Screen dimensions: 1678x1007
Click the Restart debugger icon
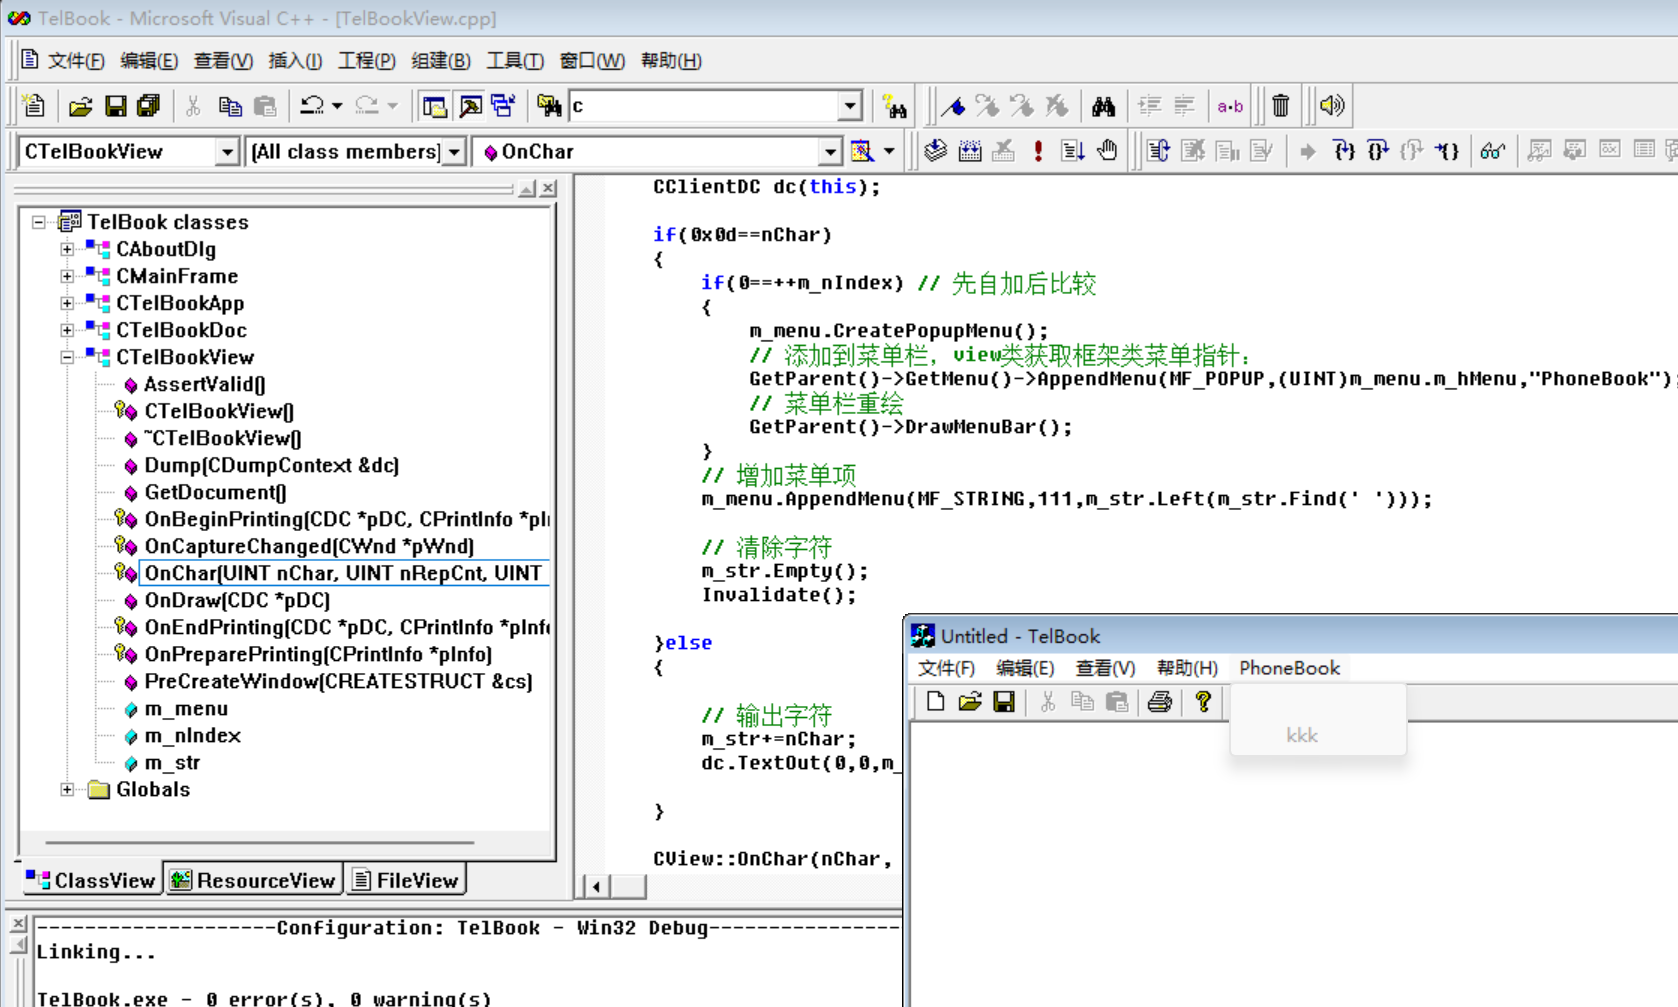pos(1159,151)
